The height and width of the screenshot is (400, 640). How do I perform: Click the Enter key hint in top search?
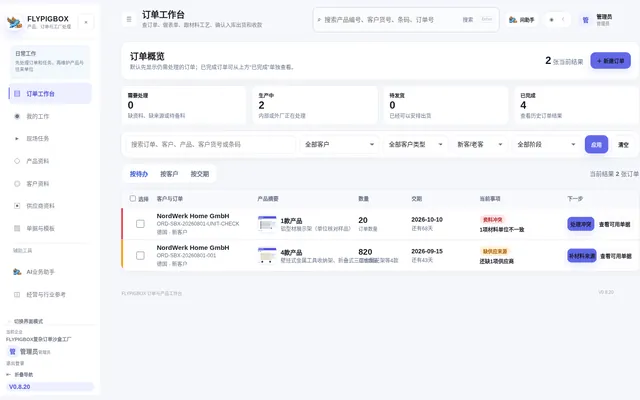click(487, 19)
